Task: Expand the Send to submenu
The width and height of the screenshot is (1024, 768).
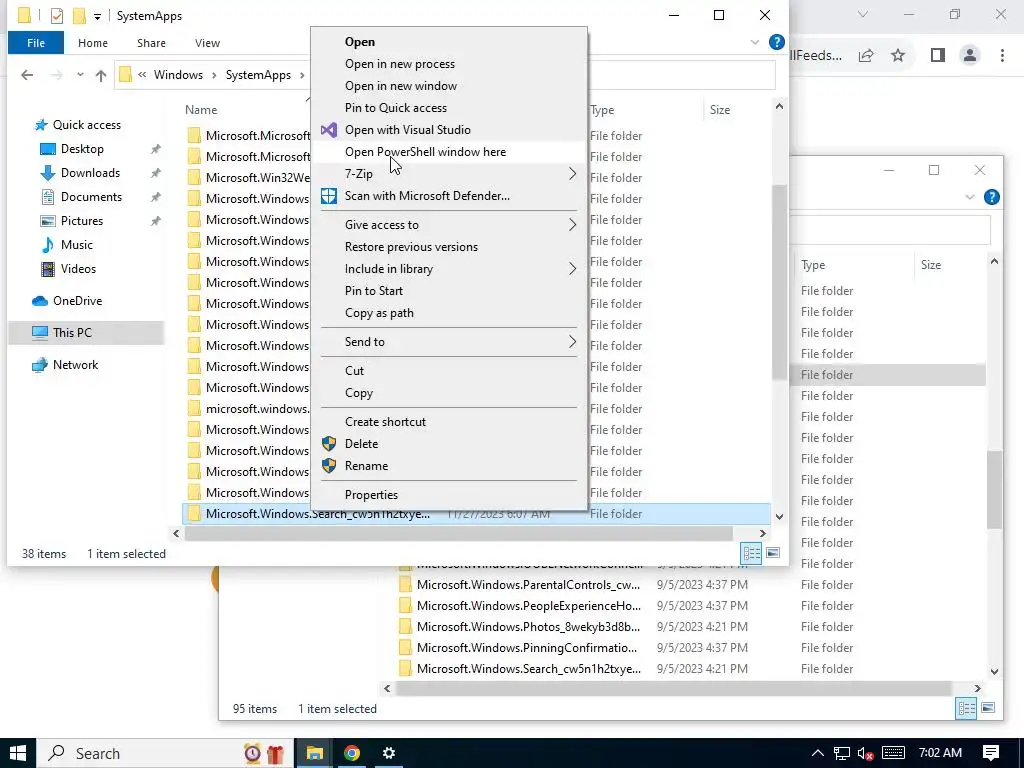Action: point(449,342)
